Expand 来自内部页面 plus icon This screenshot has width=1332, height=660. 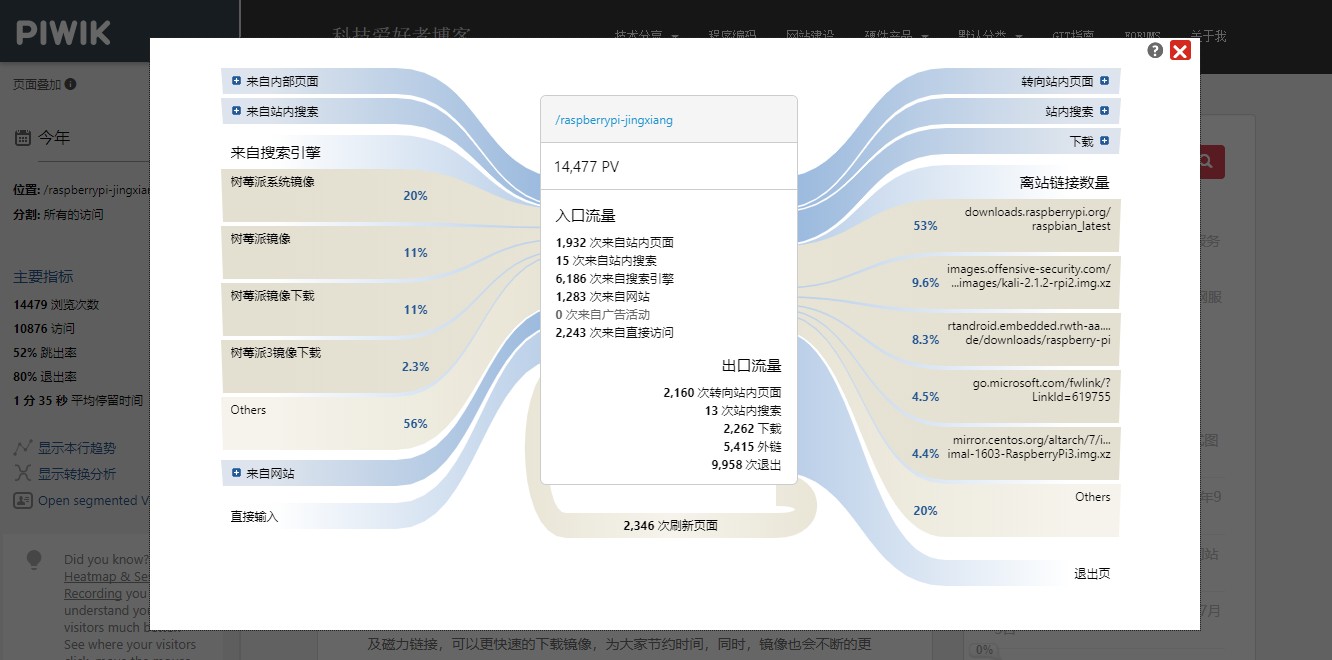pyautogui.click(x=236, y=81)
